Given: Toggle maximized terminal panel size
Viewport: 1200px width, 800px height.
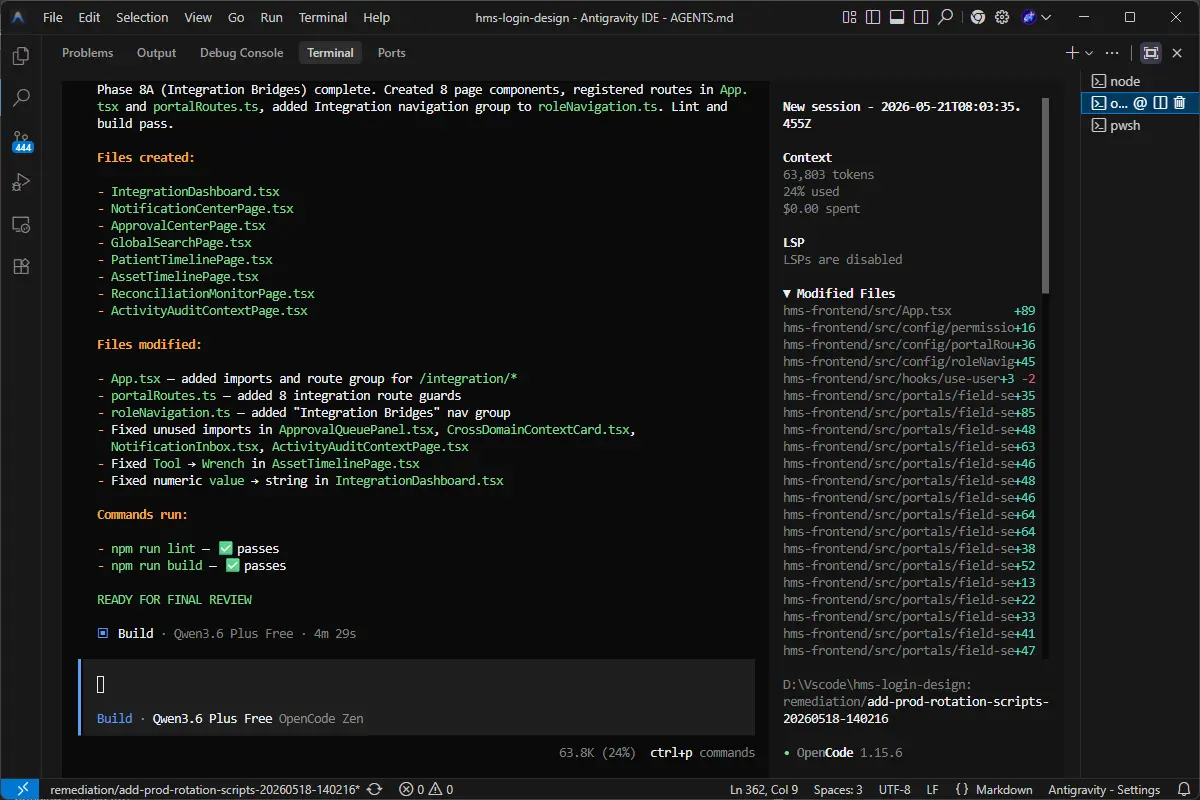Looking at the screenshot, I should click(1151, 53).
